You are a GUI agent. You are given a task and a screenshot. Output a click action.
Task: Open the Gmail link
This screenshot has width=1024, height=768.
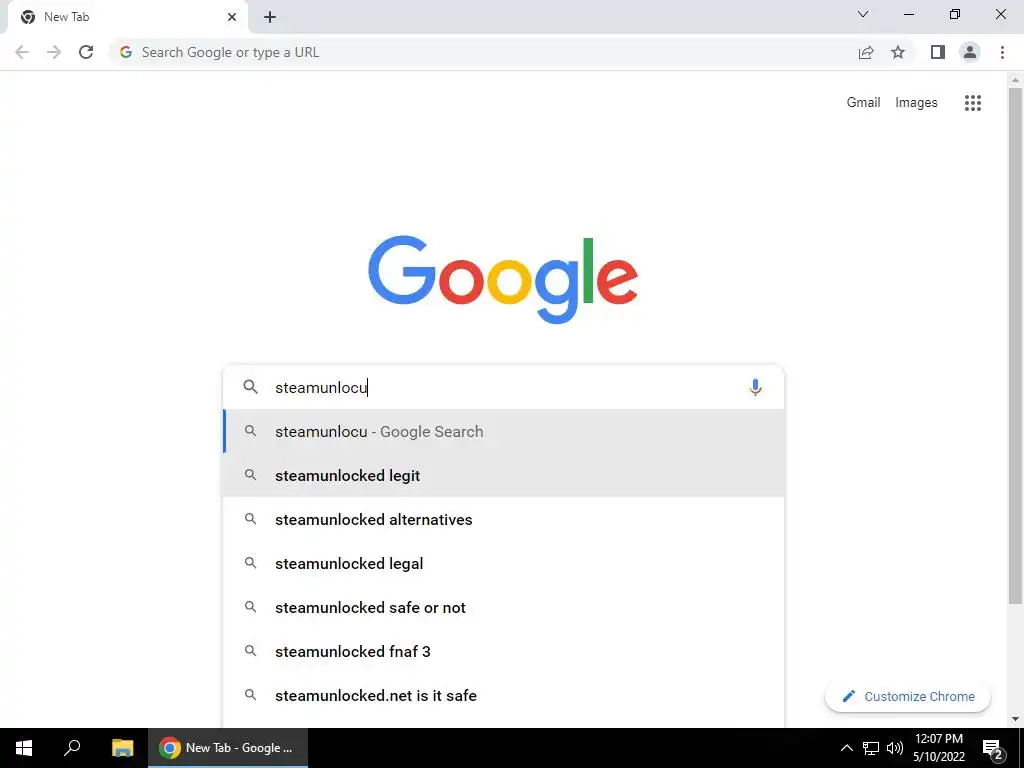[x=863, y=103]
